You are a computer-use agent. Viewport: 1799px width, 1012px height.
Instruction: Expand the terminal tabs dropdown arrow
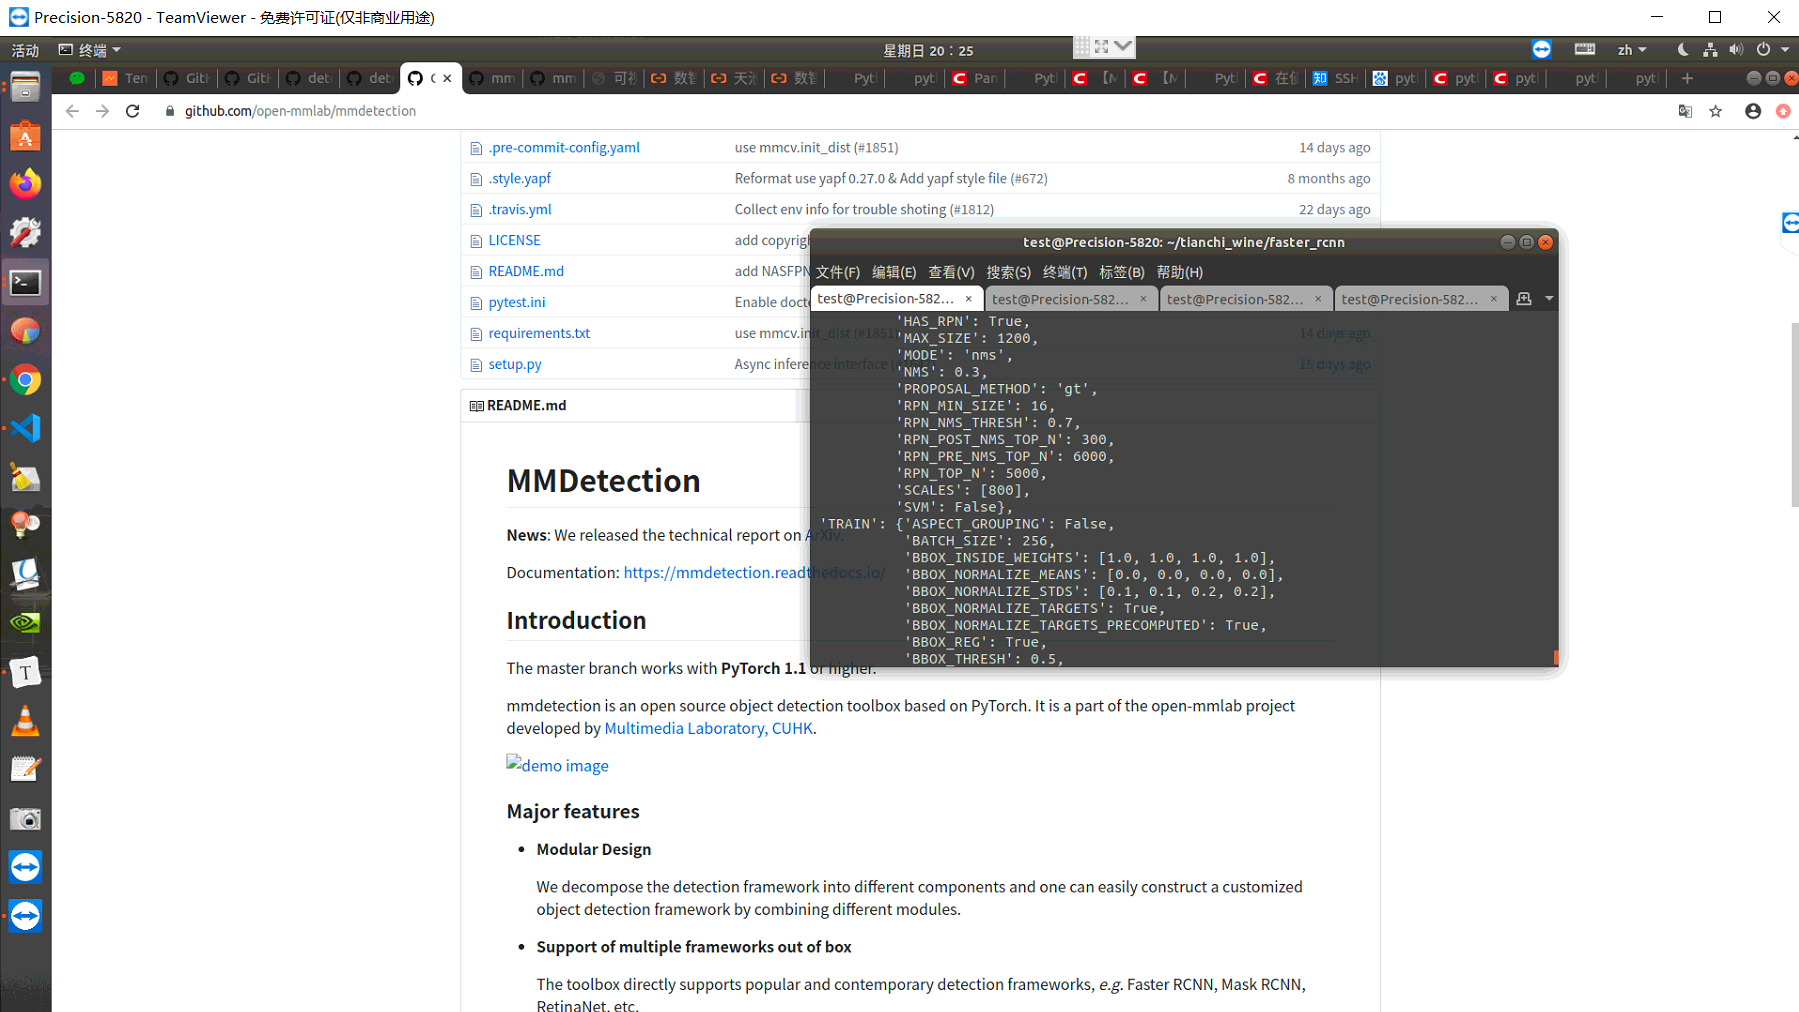coord(1549,298)
